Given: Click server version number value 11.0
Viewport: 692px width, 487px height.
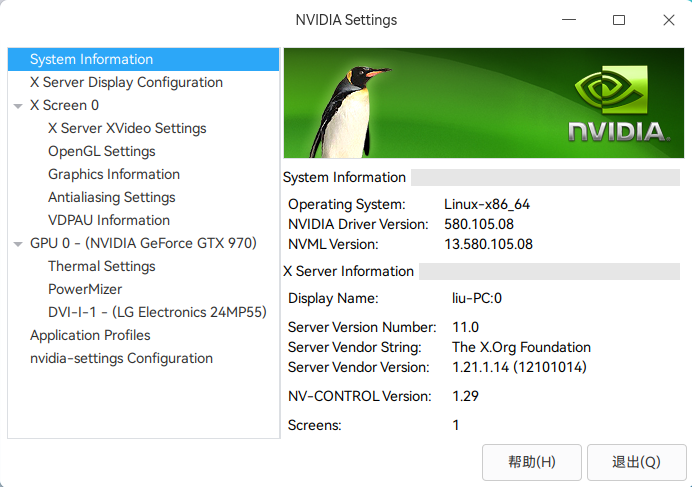Looking at the screenshot, I should pyautogui.click(x=465, y=327).
